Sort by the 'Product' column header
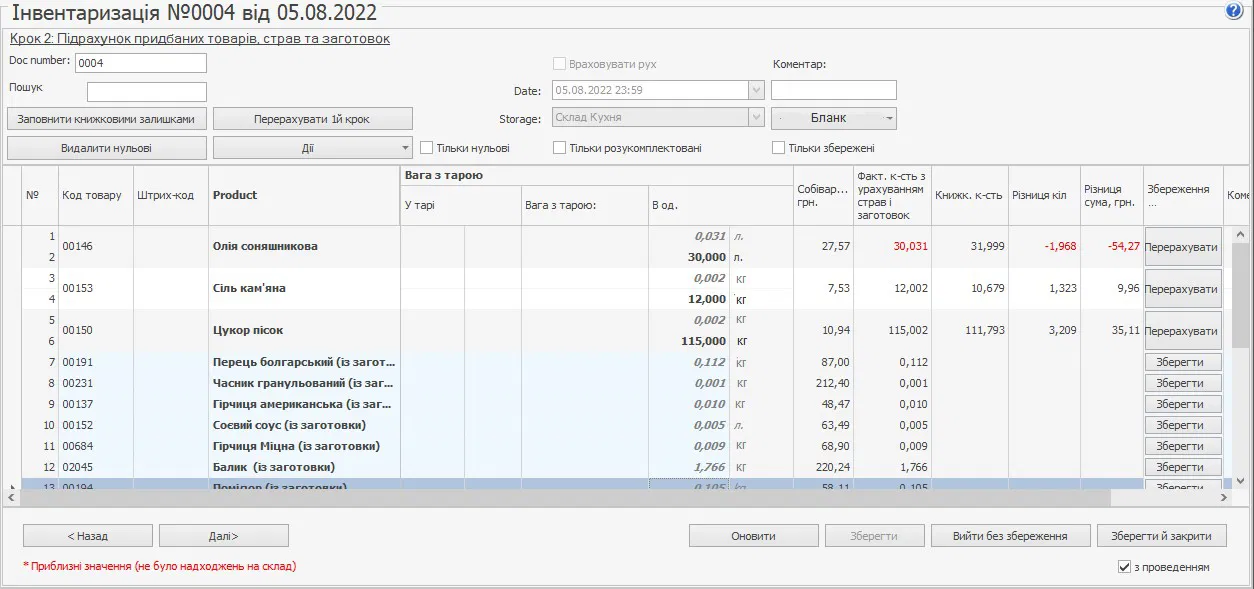 click(x=235, y=195)
